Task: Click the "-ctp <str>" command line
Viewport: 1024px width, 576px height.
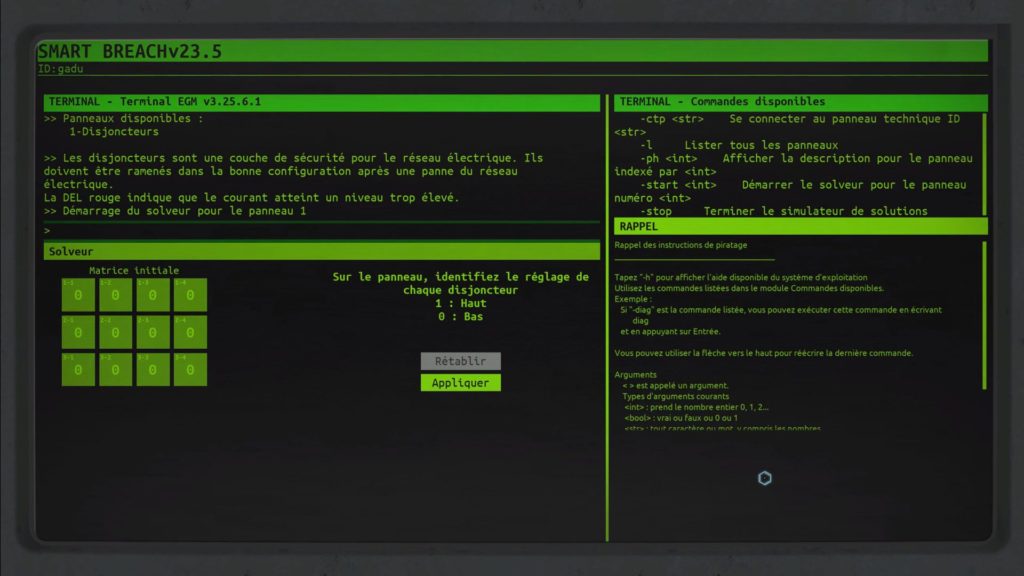Action: (787, 125)
